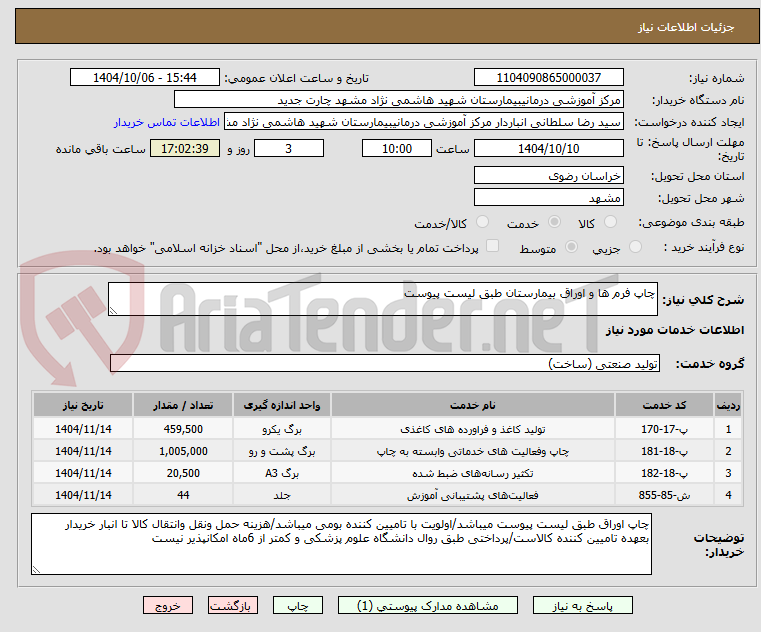Image resolution: width=761 pixels, height=632 pixels.
Task: Open مشاهده مدارک پیوستی (1) button
Action: [x=428, y=605]
